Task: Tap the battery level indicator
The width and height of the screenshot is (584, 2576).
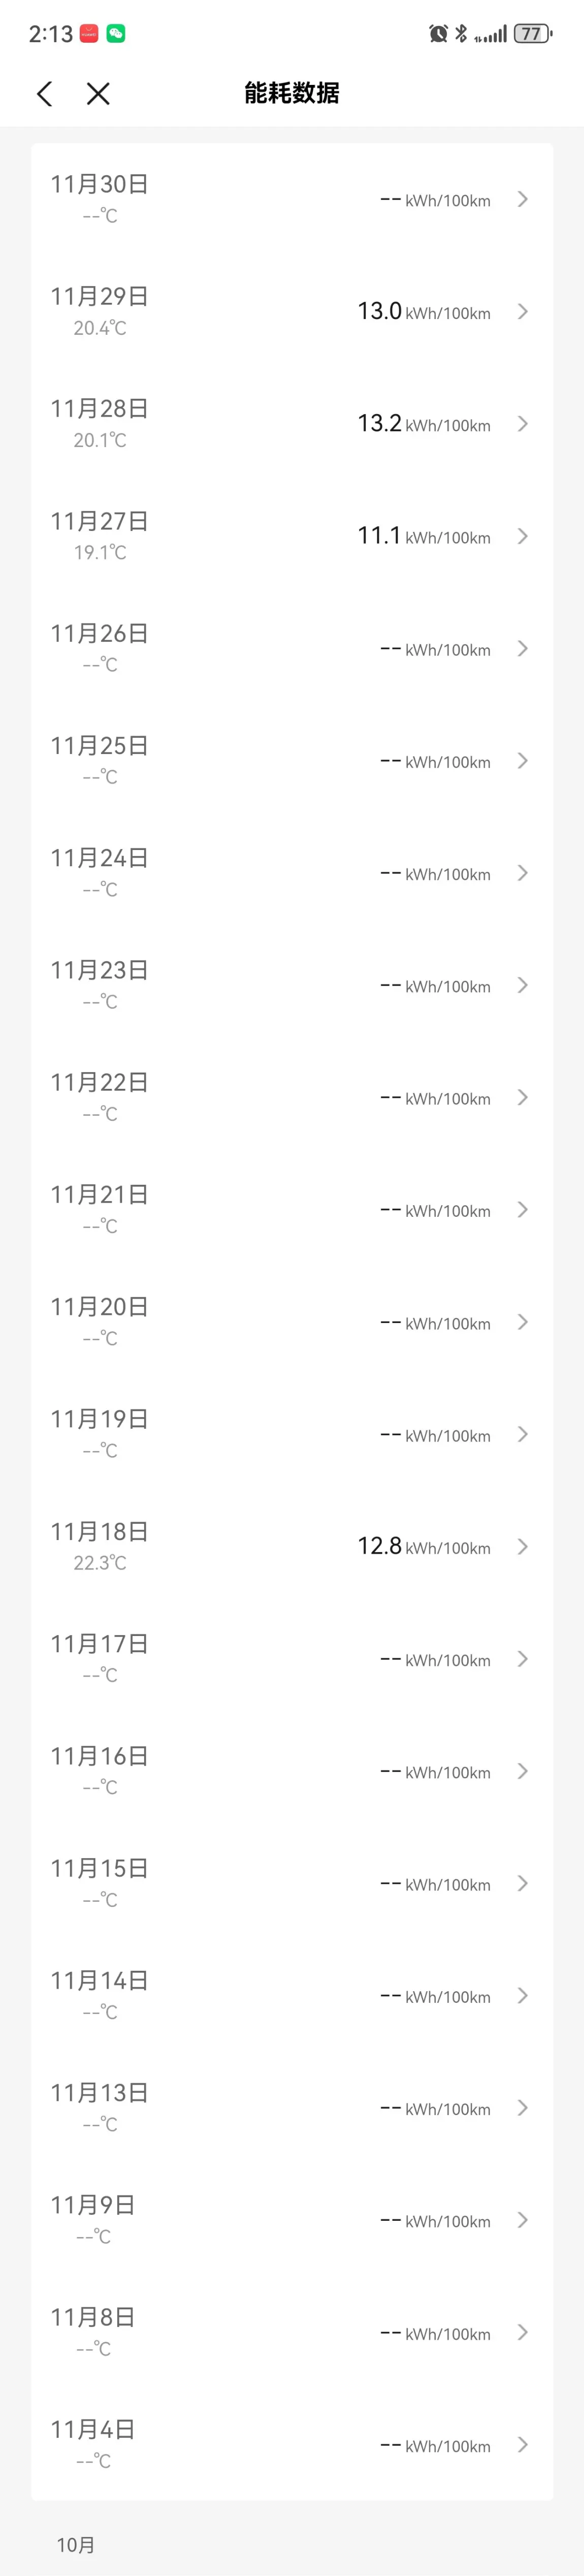Action: coord(532,34)
